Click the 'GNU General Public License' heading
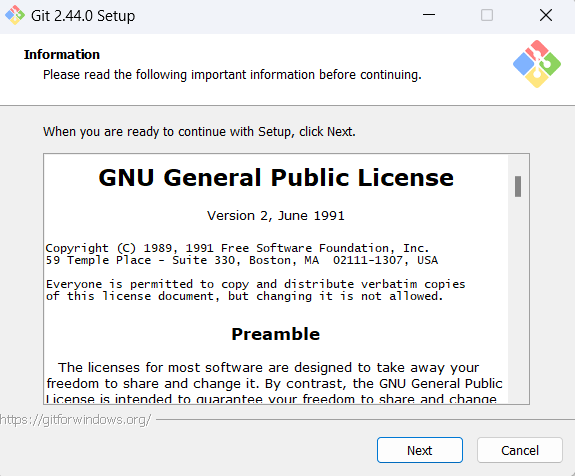The image size is (575, 476). [276, 178]
